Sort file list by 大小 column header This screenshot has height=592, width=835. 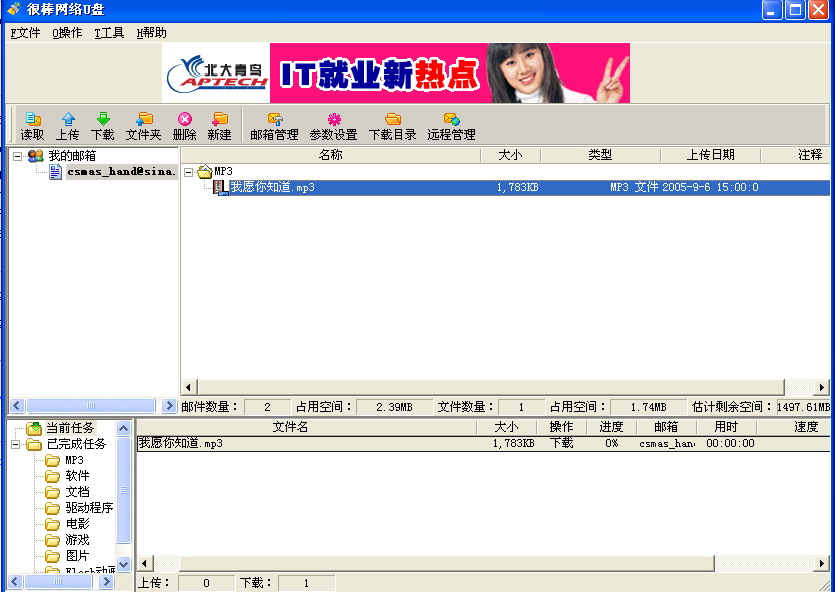[509, 155]
